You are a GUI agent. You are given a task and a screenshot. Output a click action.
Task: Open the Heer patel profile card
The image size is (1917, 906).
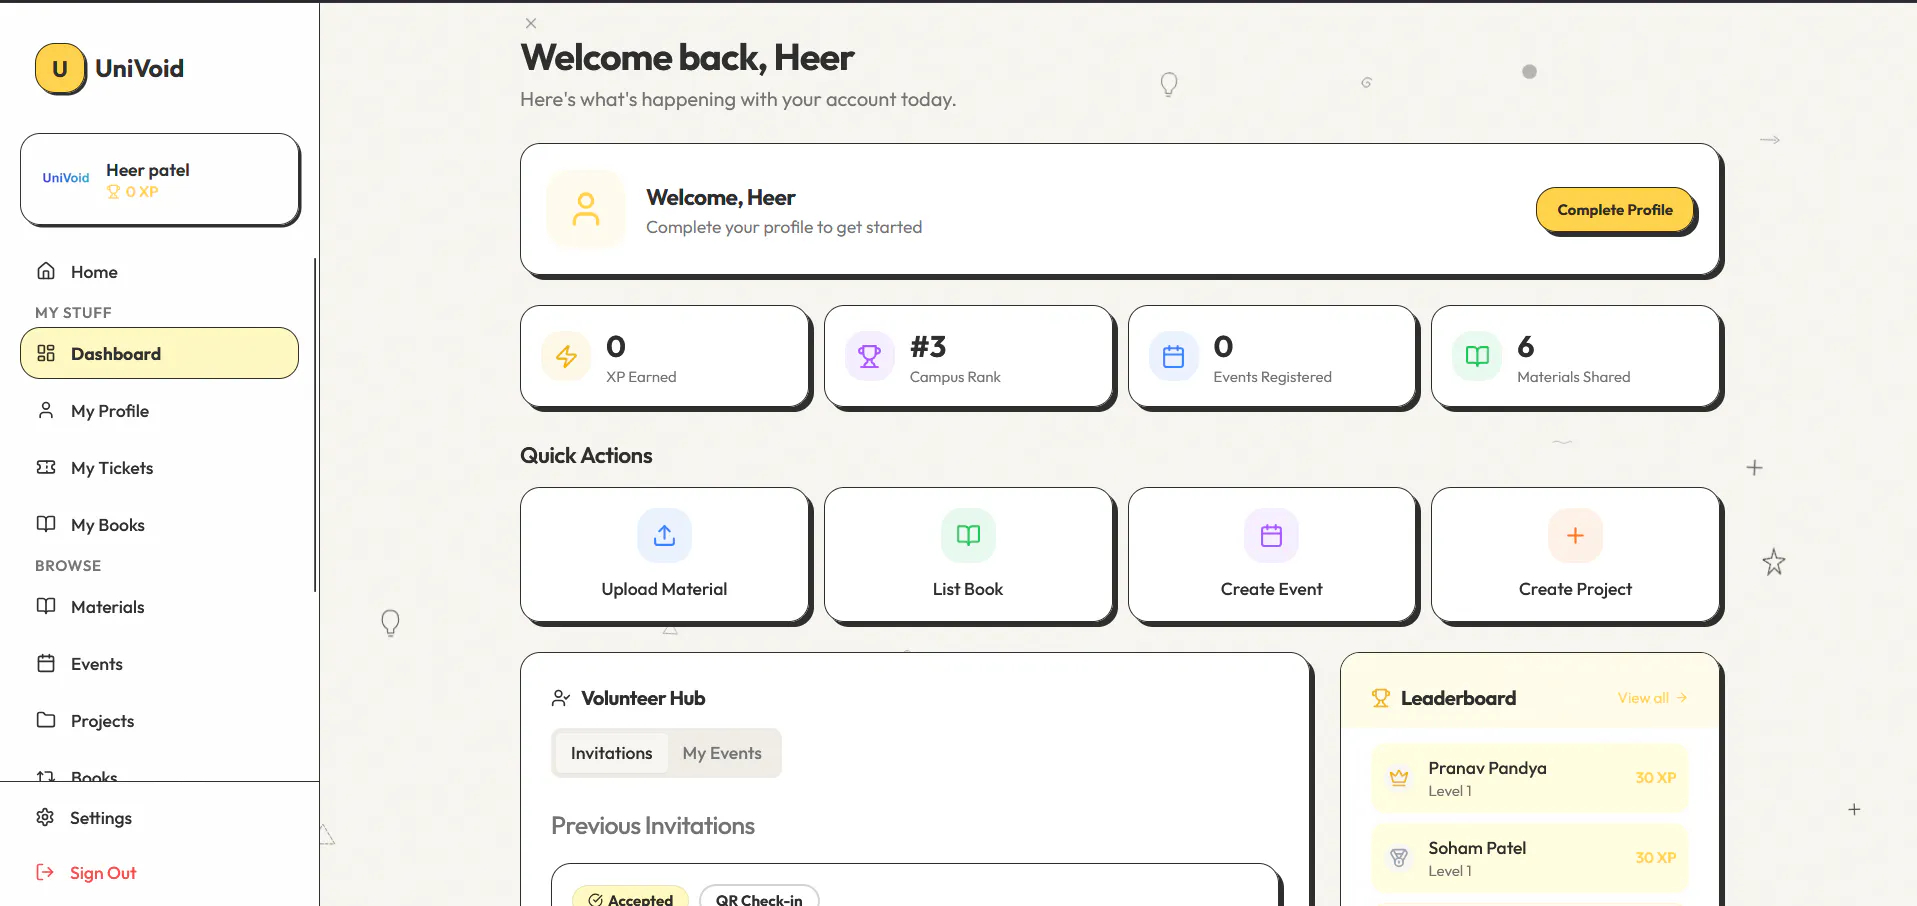160,180
